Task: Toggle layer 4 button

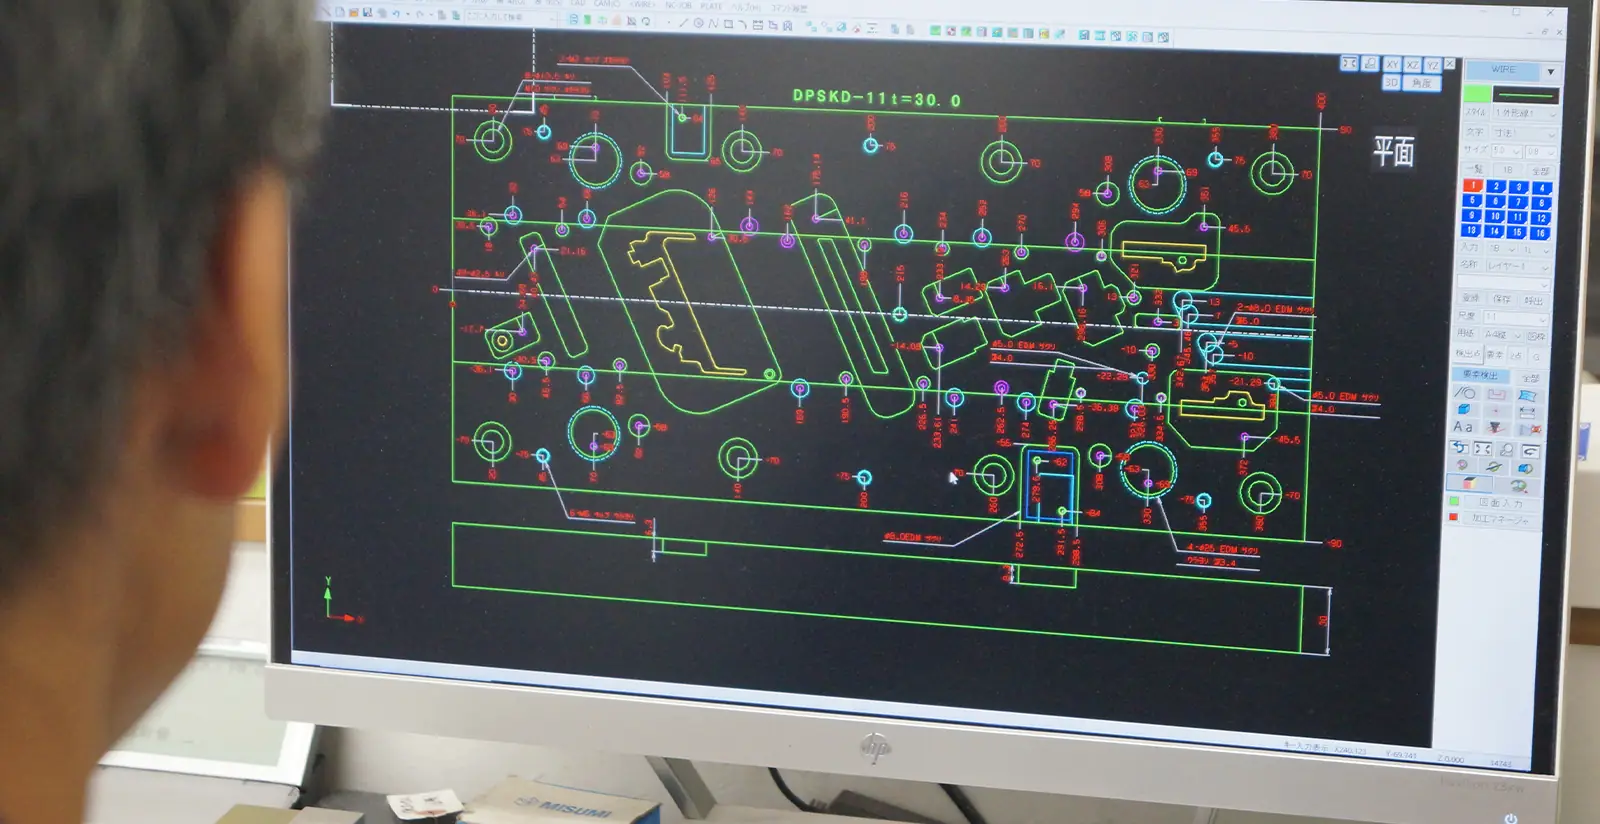Action: pyautogui.click(x=1542, y=187)
